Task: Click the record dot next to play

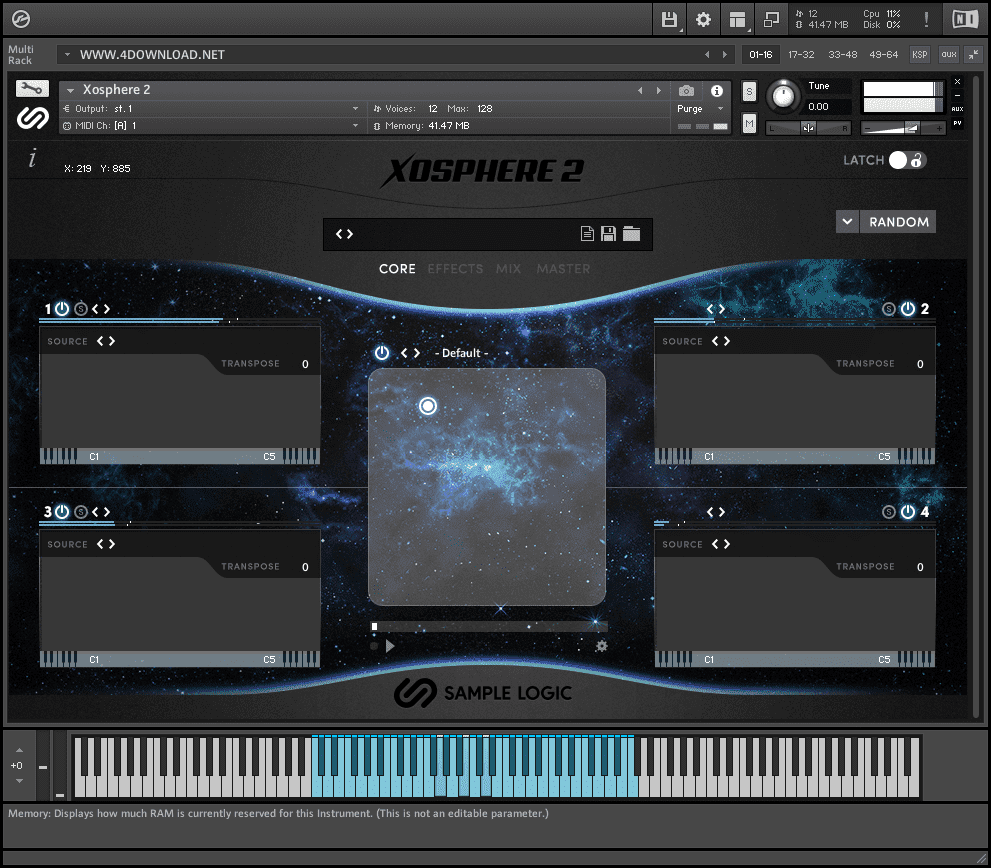Action: 374,646
